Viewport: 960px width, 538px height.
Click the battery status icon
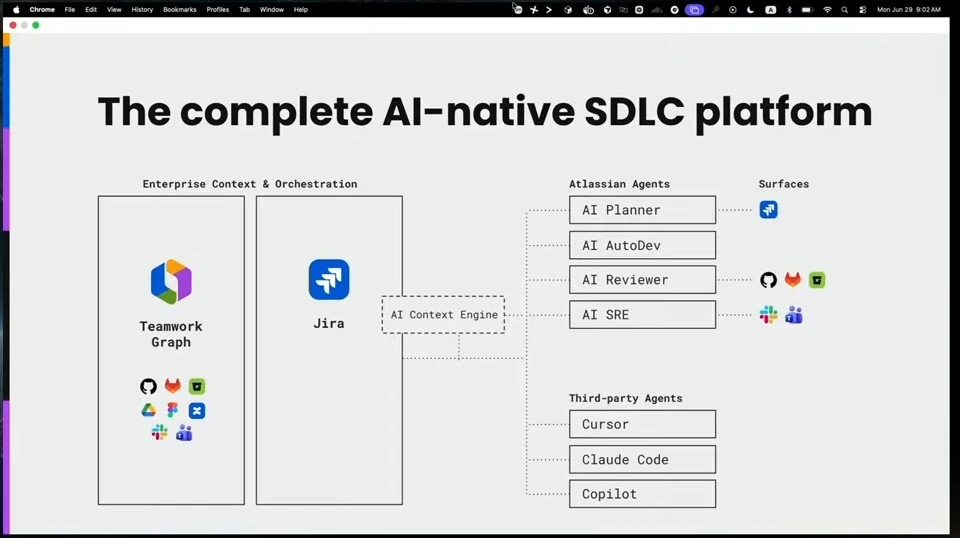pyautogui.click(x=808, y=10)
